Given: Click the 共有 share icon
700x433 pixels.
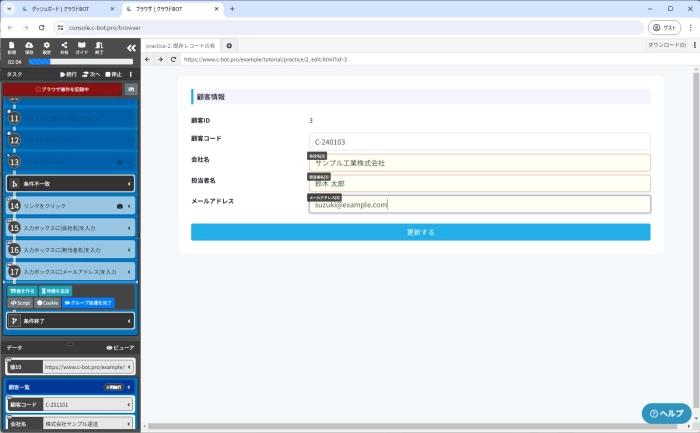Looking at the screenshot, I should point(63,47).
